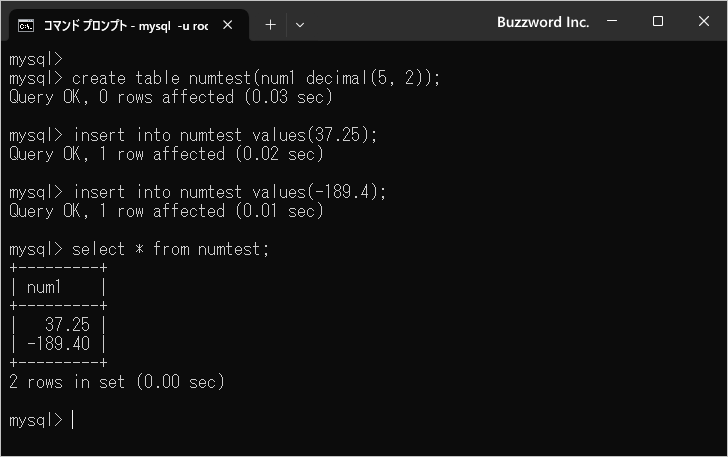The width and height of the screenshot is (728, 457).
Task: Place cursor at the last mysql prompt
Action: click(x=73, y=420)
